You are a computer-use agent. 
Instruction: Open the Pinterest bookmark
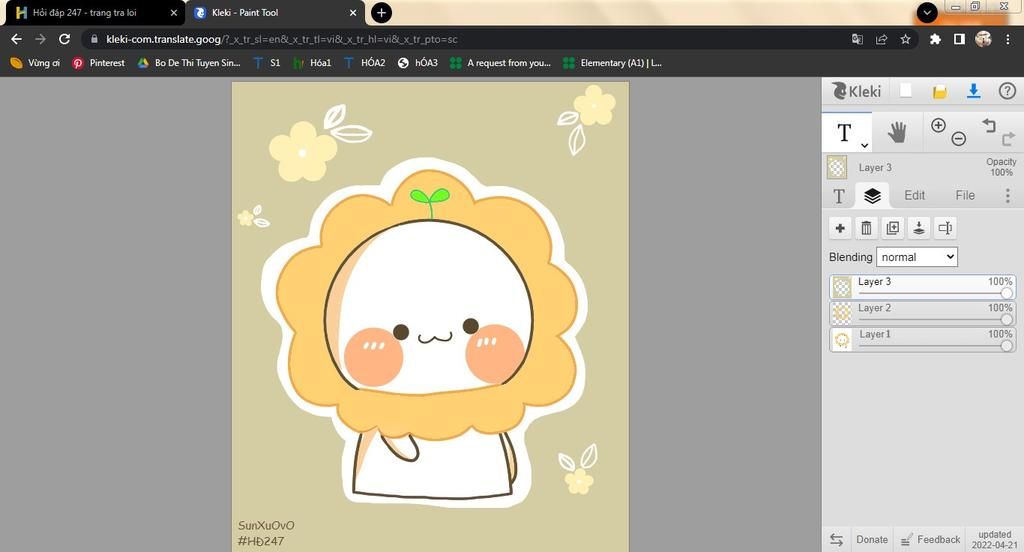coord(99,63)
